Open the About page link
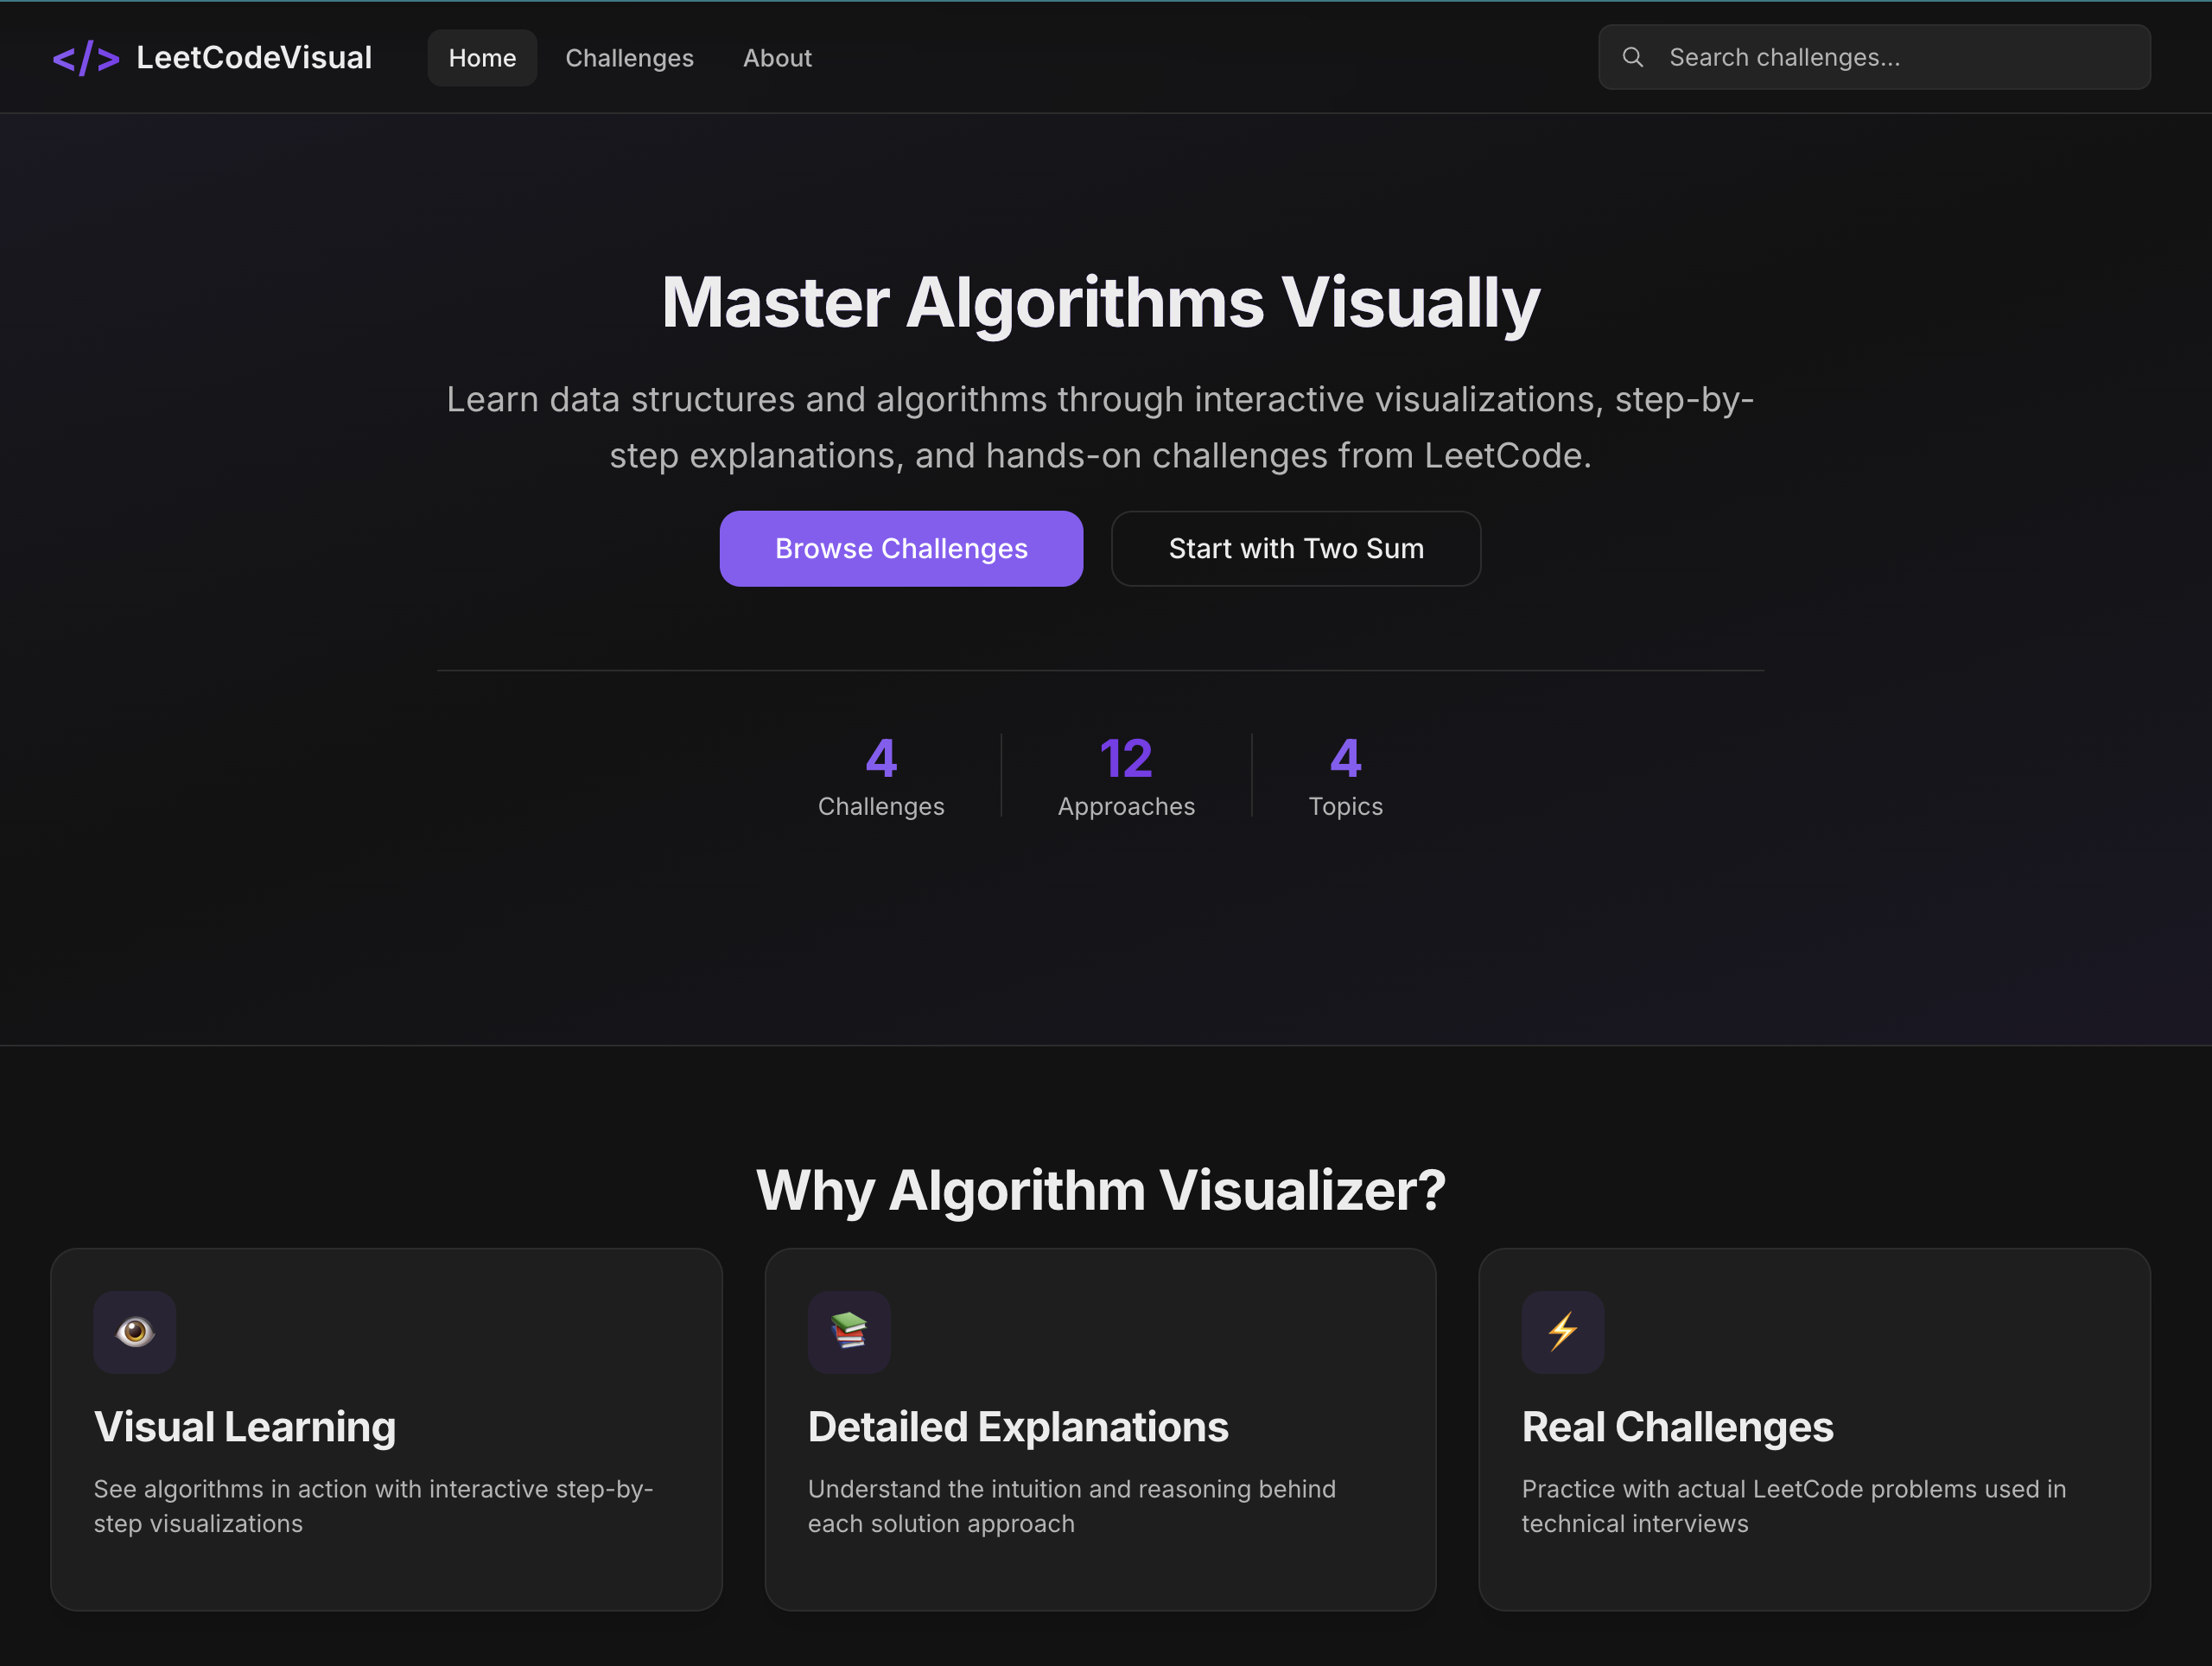This screenshot has height=1666, width=2212. (777, 58)
